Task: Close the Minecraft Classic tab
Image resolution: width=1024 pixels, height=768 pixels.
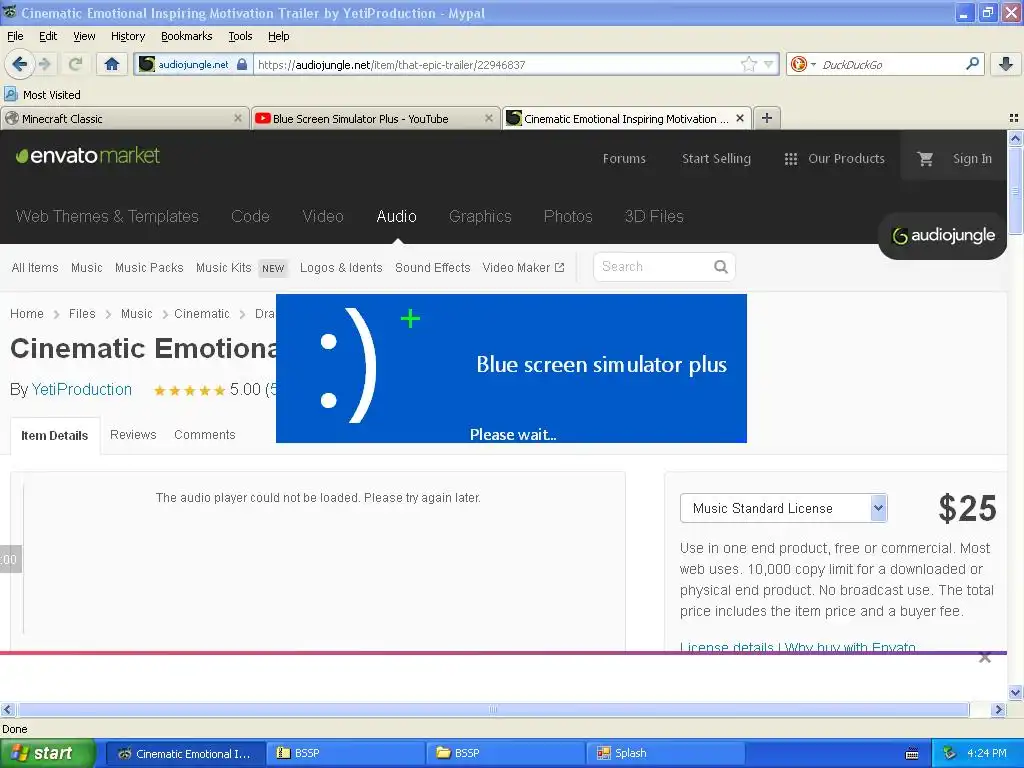Action: [x=238, y=118]
